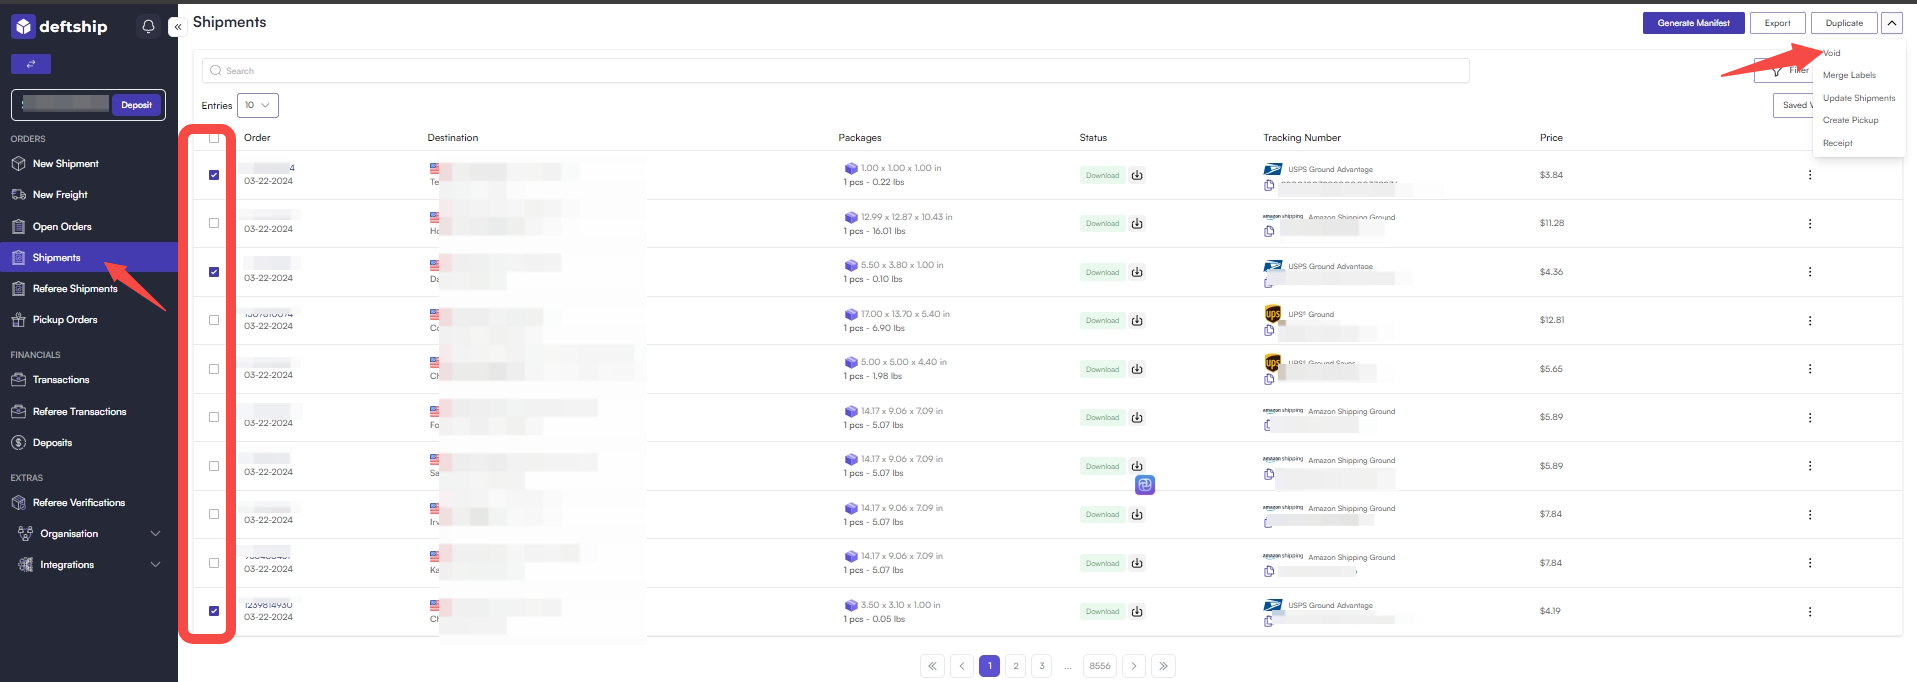This screenshot has width=1917, height=682.
Task: Copy the tracking number of the $3.84 shipment
Action: (x=1269, y=185)
